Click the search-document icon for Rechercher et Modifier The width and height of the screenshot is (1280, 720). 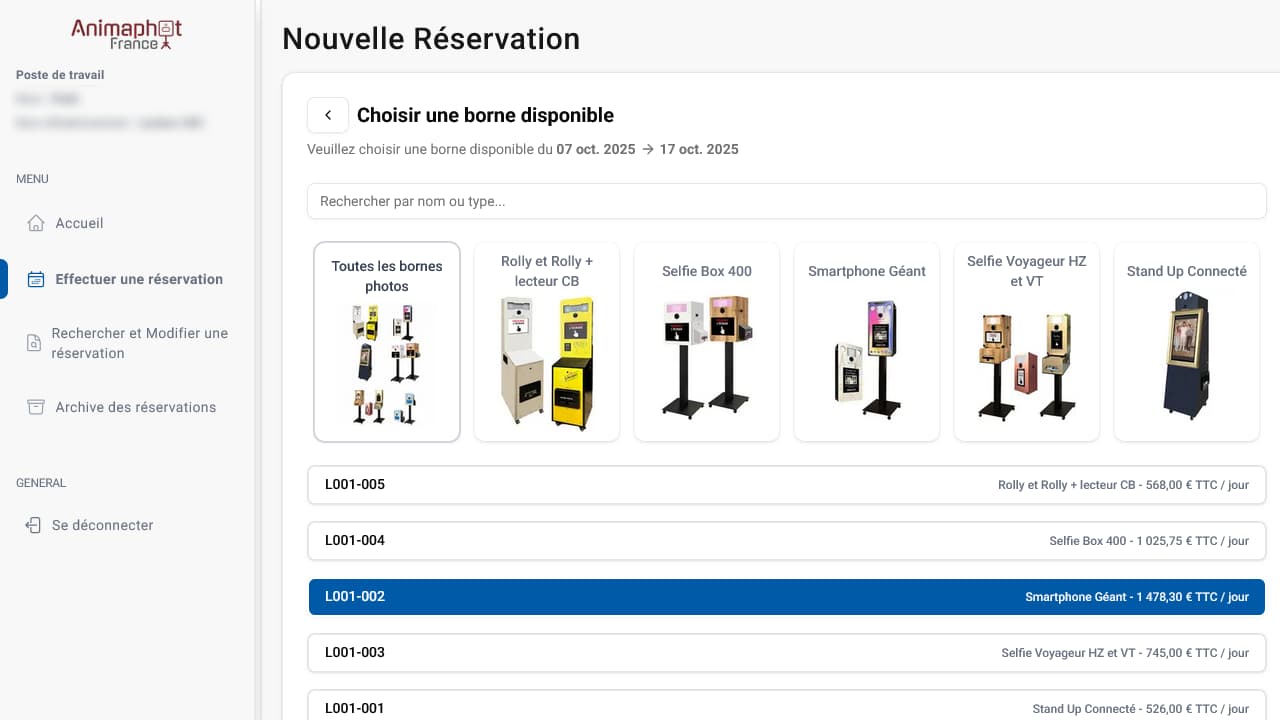[34, 343]
